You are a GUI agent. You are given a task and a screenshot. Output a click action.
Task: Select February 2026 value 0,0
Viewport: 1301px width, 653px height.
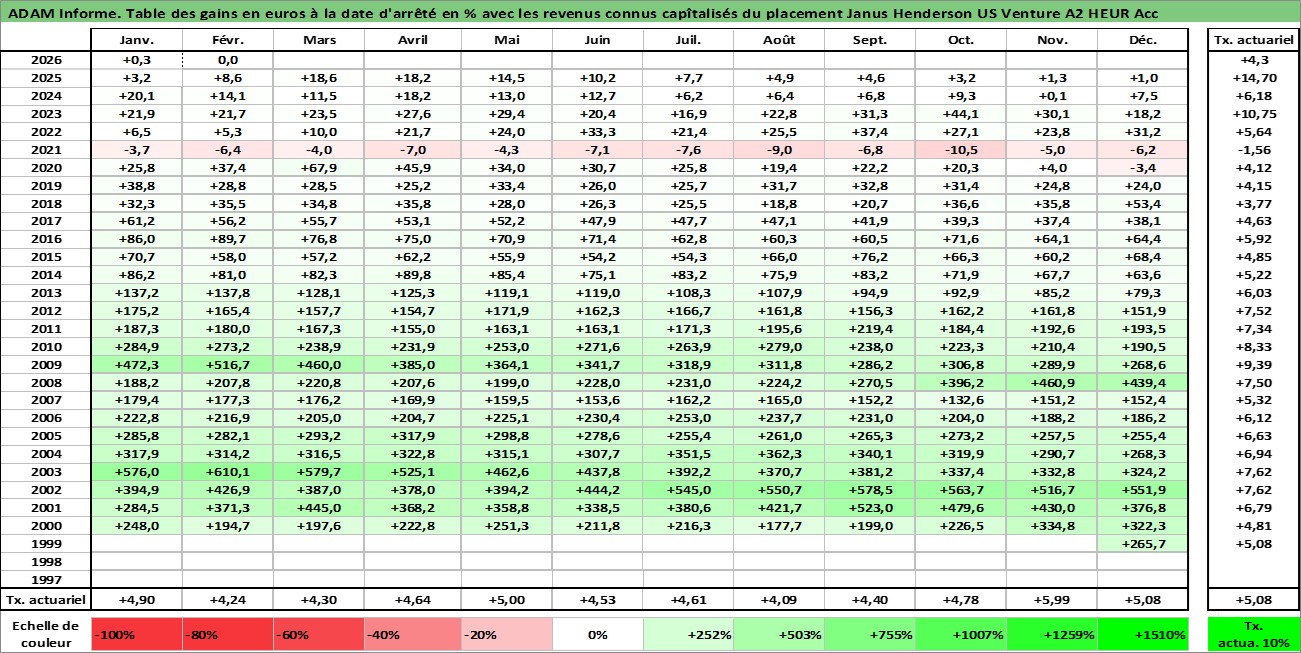[x=227, y=60]
